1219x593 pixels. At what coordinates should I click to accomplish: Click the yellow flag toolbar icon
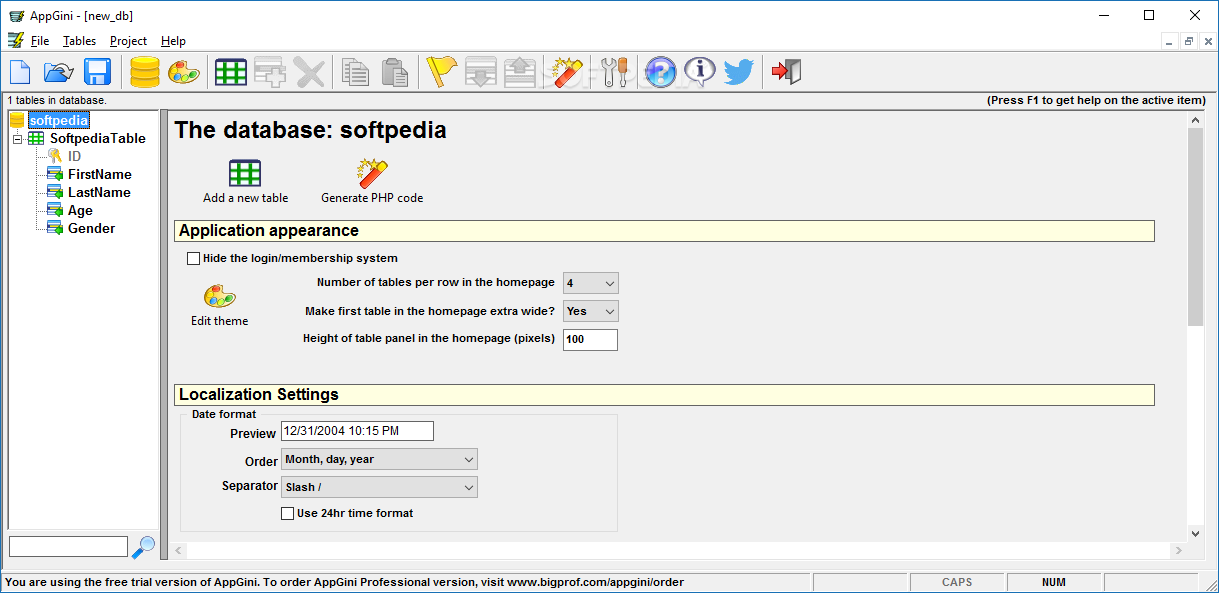pos(441,72)
